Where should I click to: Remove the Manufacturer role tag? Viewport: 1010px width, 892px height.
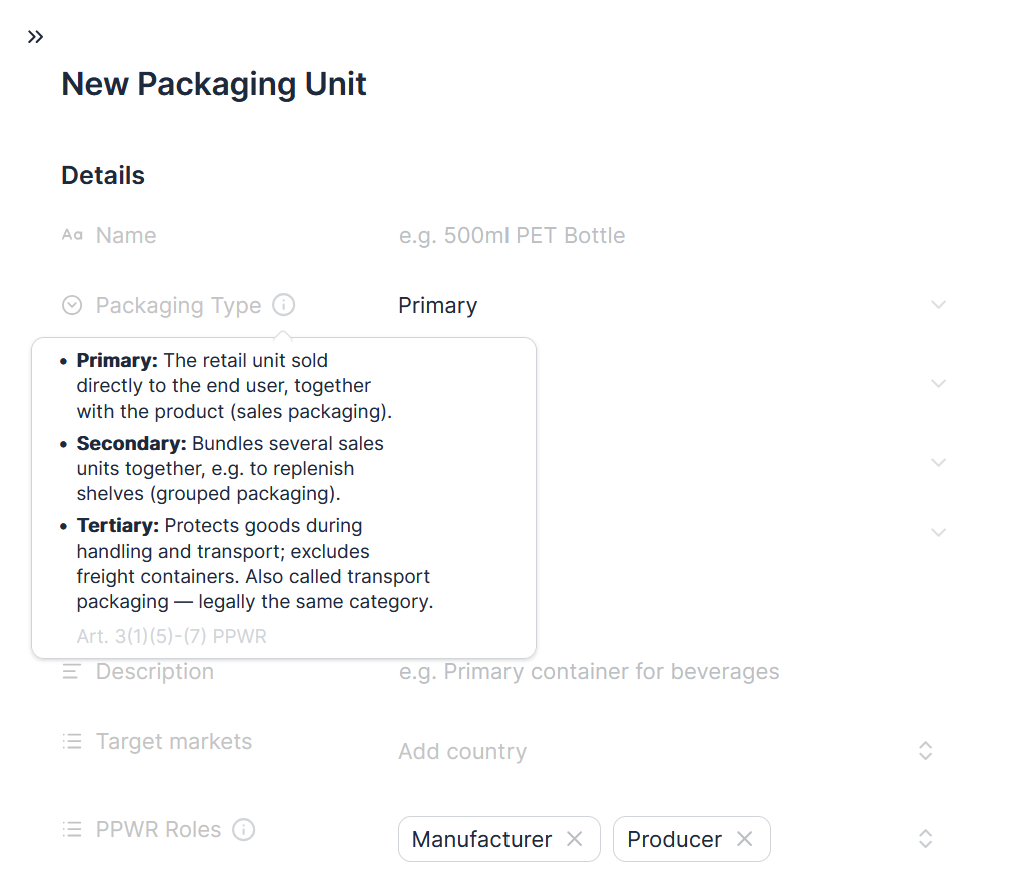click(x=575, y=839)
